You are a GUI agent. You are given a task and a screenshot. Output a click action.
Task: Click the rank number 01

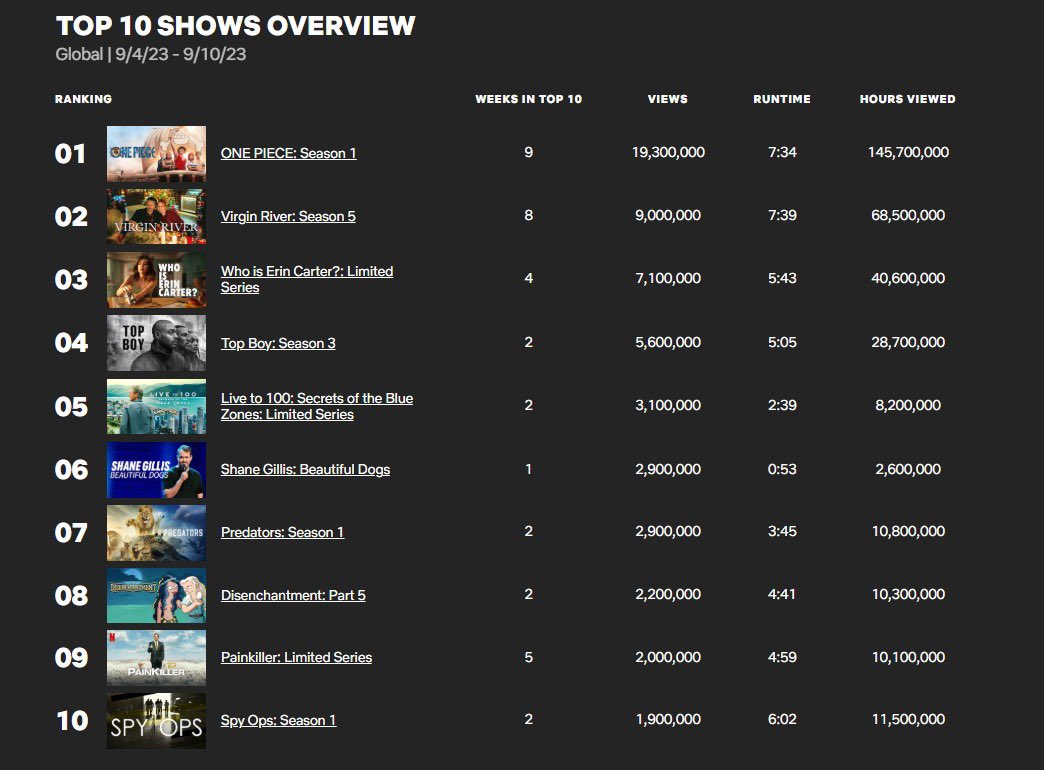point(71,154)
